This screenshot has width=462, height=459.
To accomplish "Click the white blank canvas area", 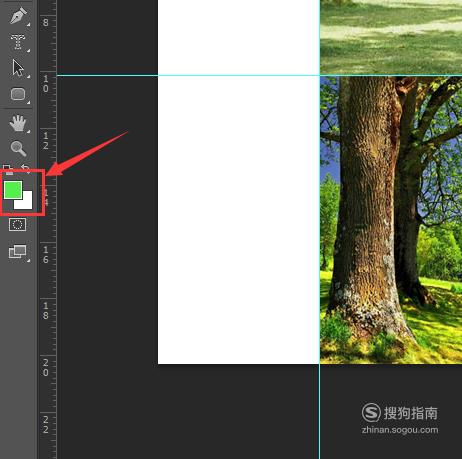I will pyautogui.click(x=239, y=182).
